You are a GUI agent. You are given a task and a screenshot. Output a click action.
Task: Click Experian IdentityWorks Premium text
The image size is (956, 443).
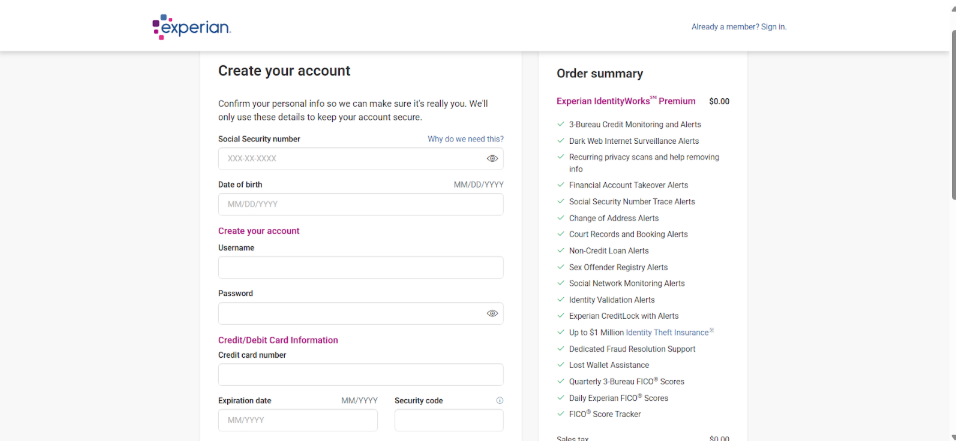[x=626, y=101]
